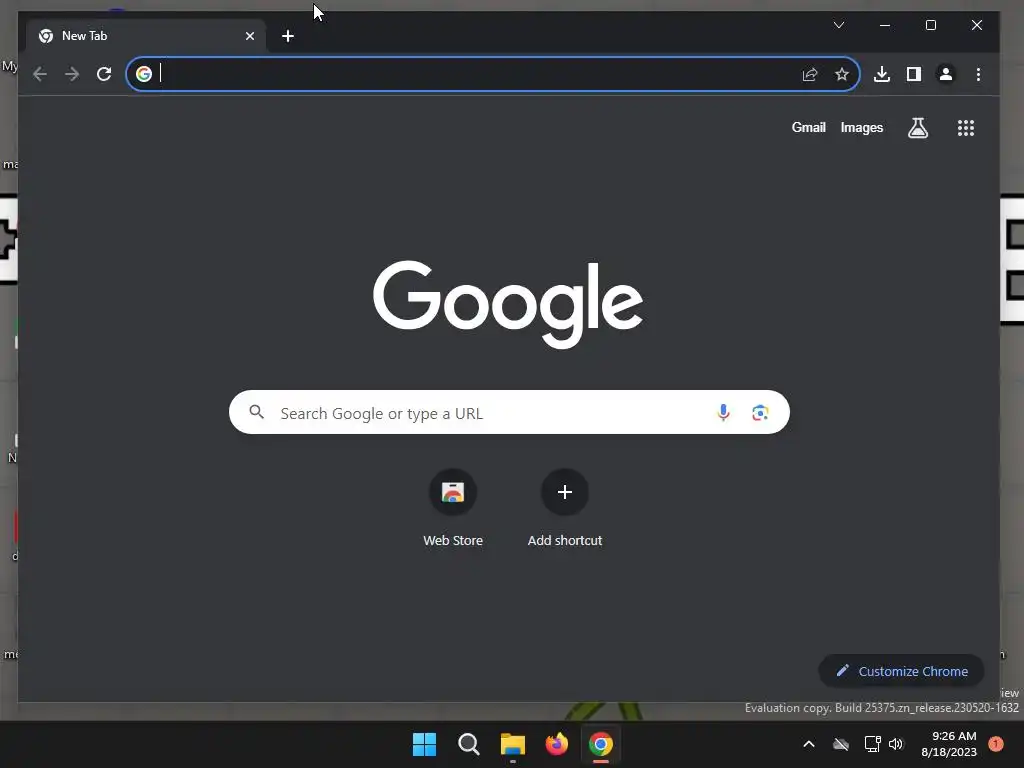Reload the page with the refresh icon
Viewport: 1024px width, 768px height.
[x=104, y=74]
